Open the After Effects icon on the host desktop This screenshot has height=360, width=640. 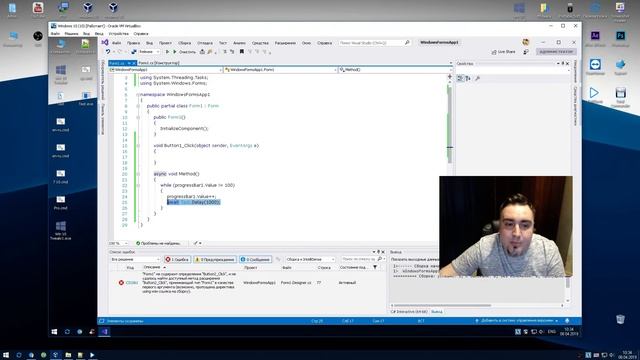tap(595, 36)
